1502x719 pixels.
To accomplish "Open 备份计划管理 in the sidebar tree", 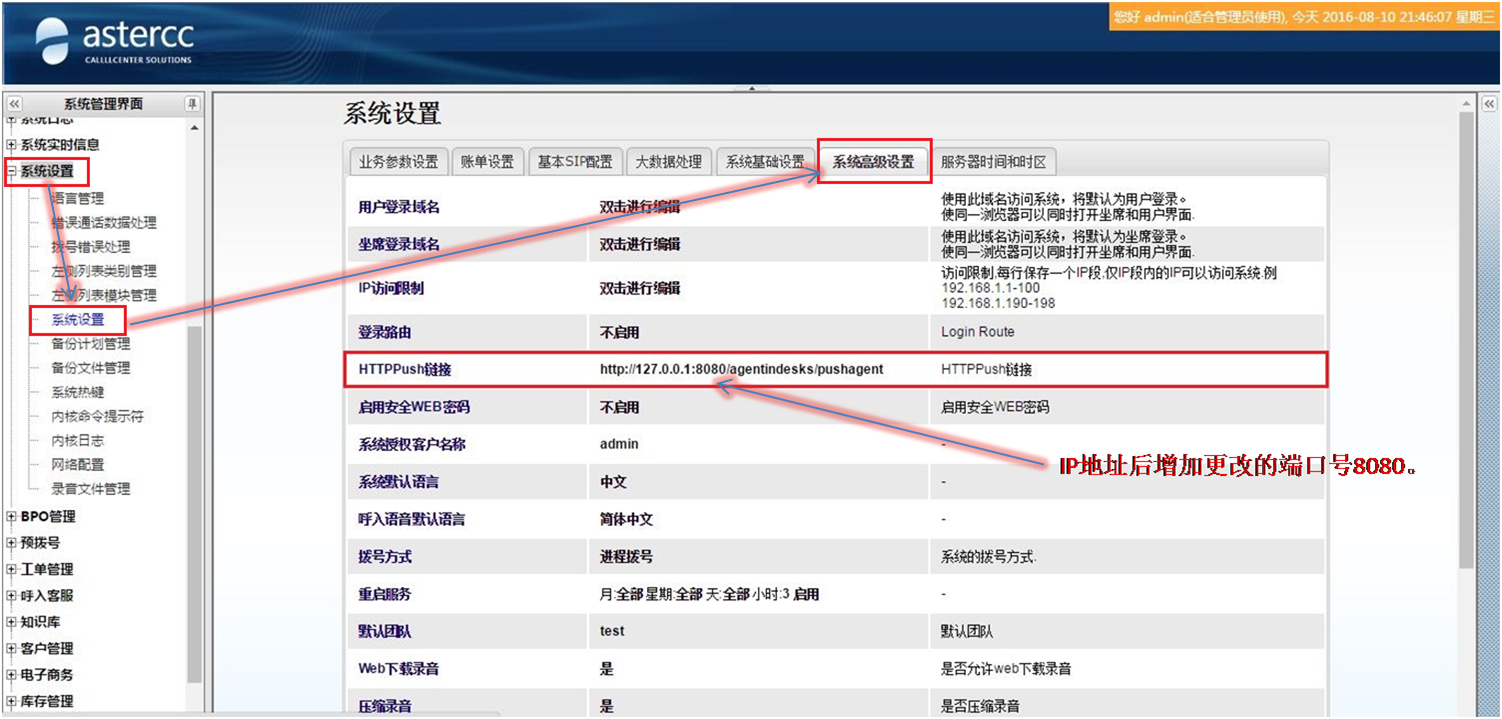I will tap(90, 344).
